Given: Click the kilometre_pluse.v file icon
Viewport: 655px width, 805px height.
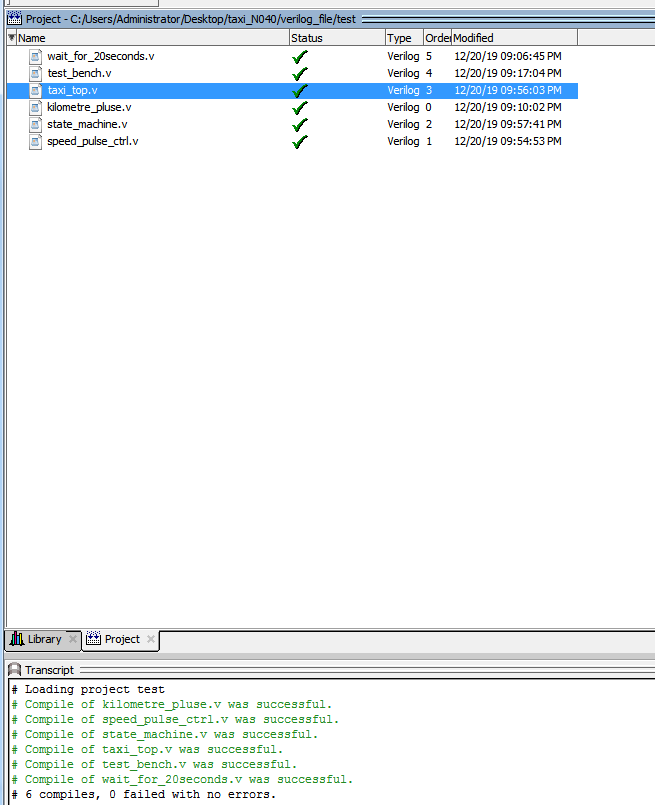Looking at the screenshot, I should click(35, 107).
